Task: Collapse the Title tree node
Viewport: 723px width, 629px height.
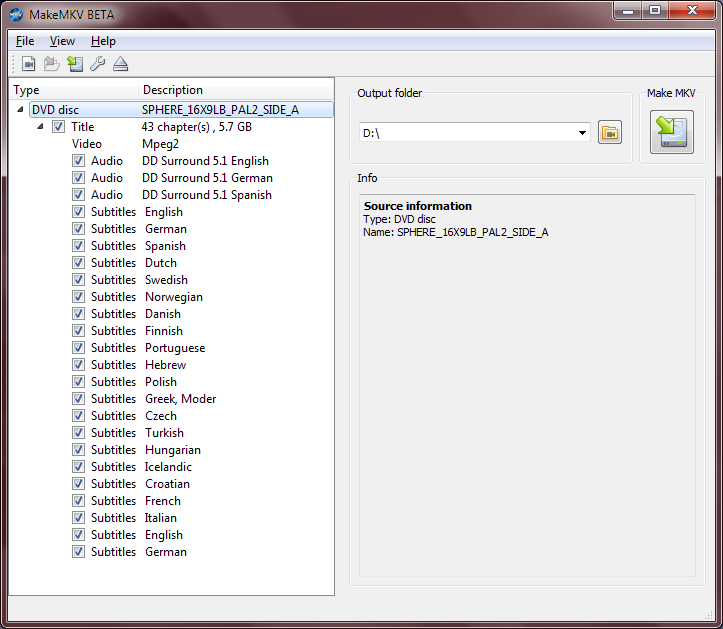Action: [41, 126]
